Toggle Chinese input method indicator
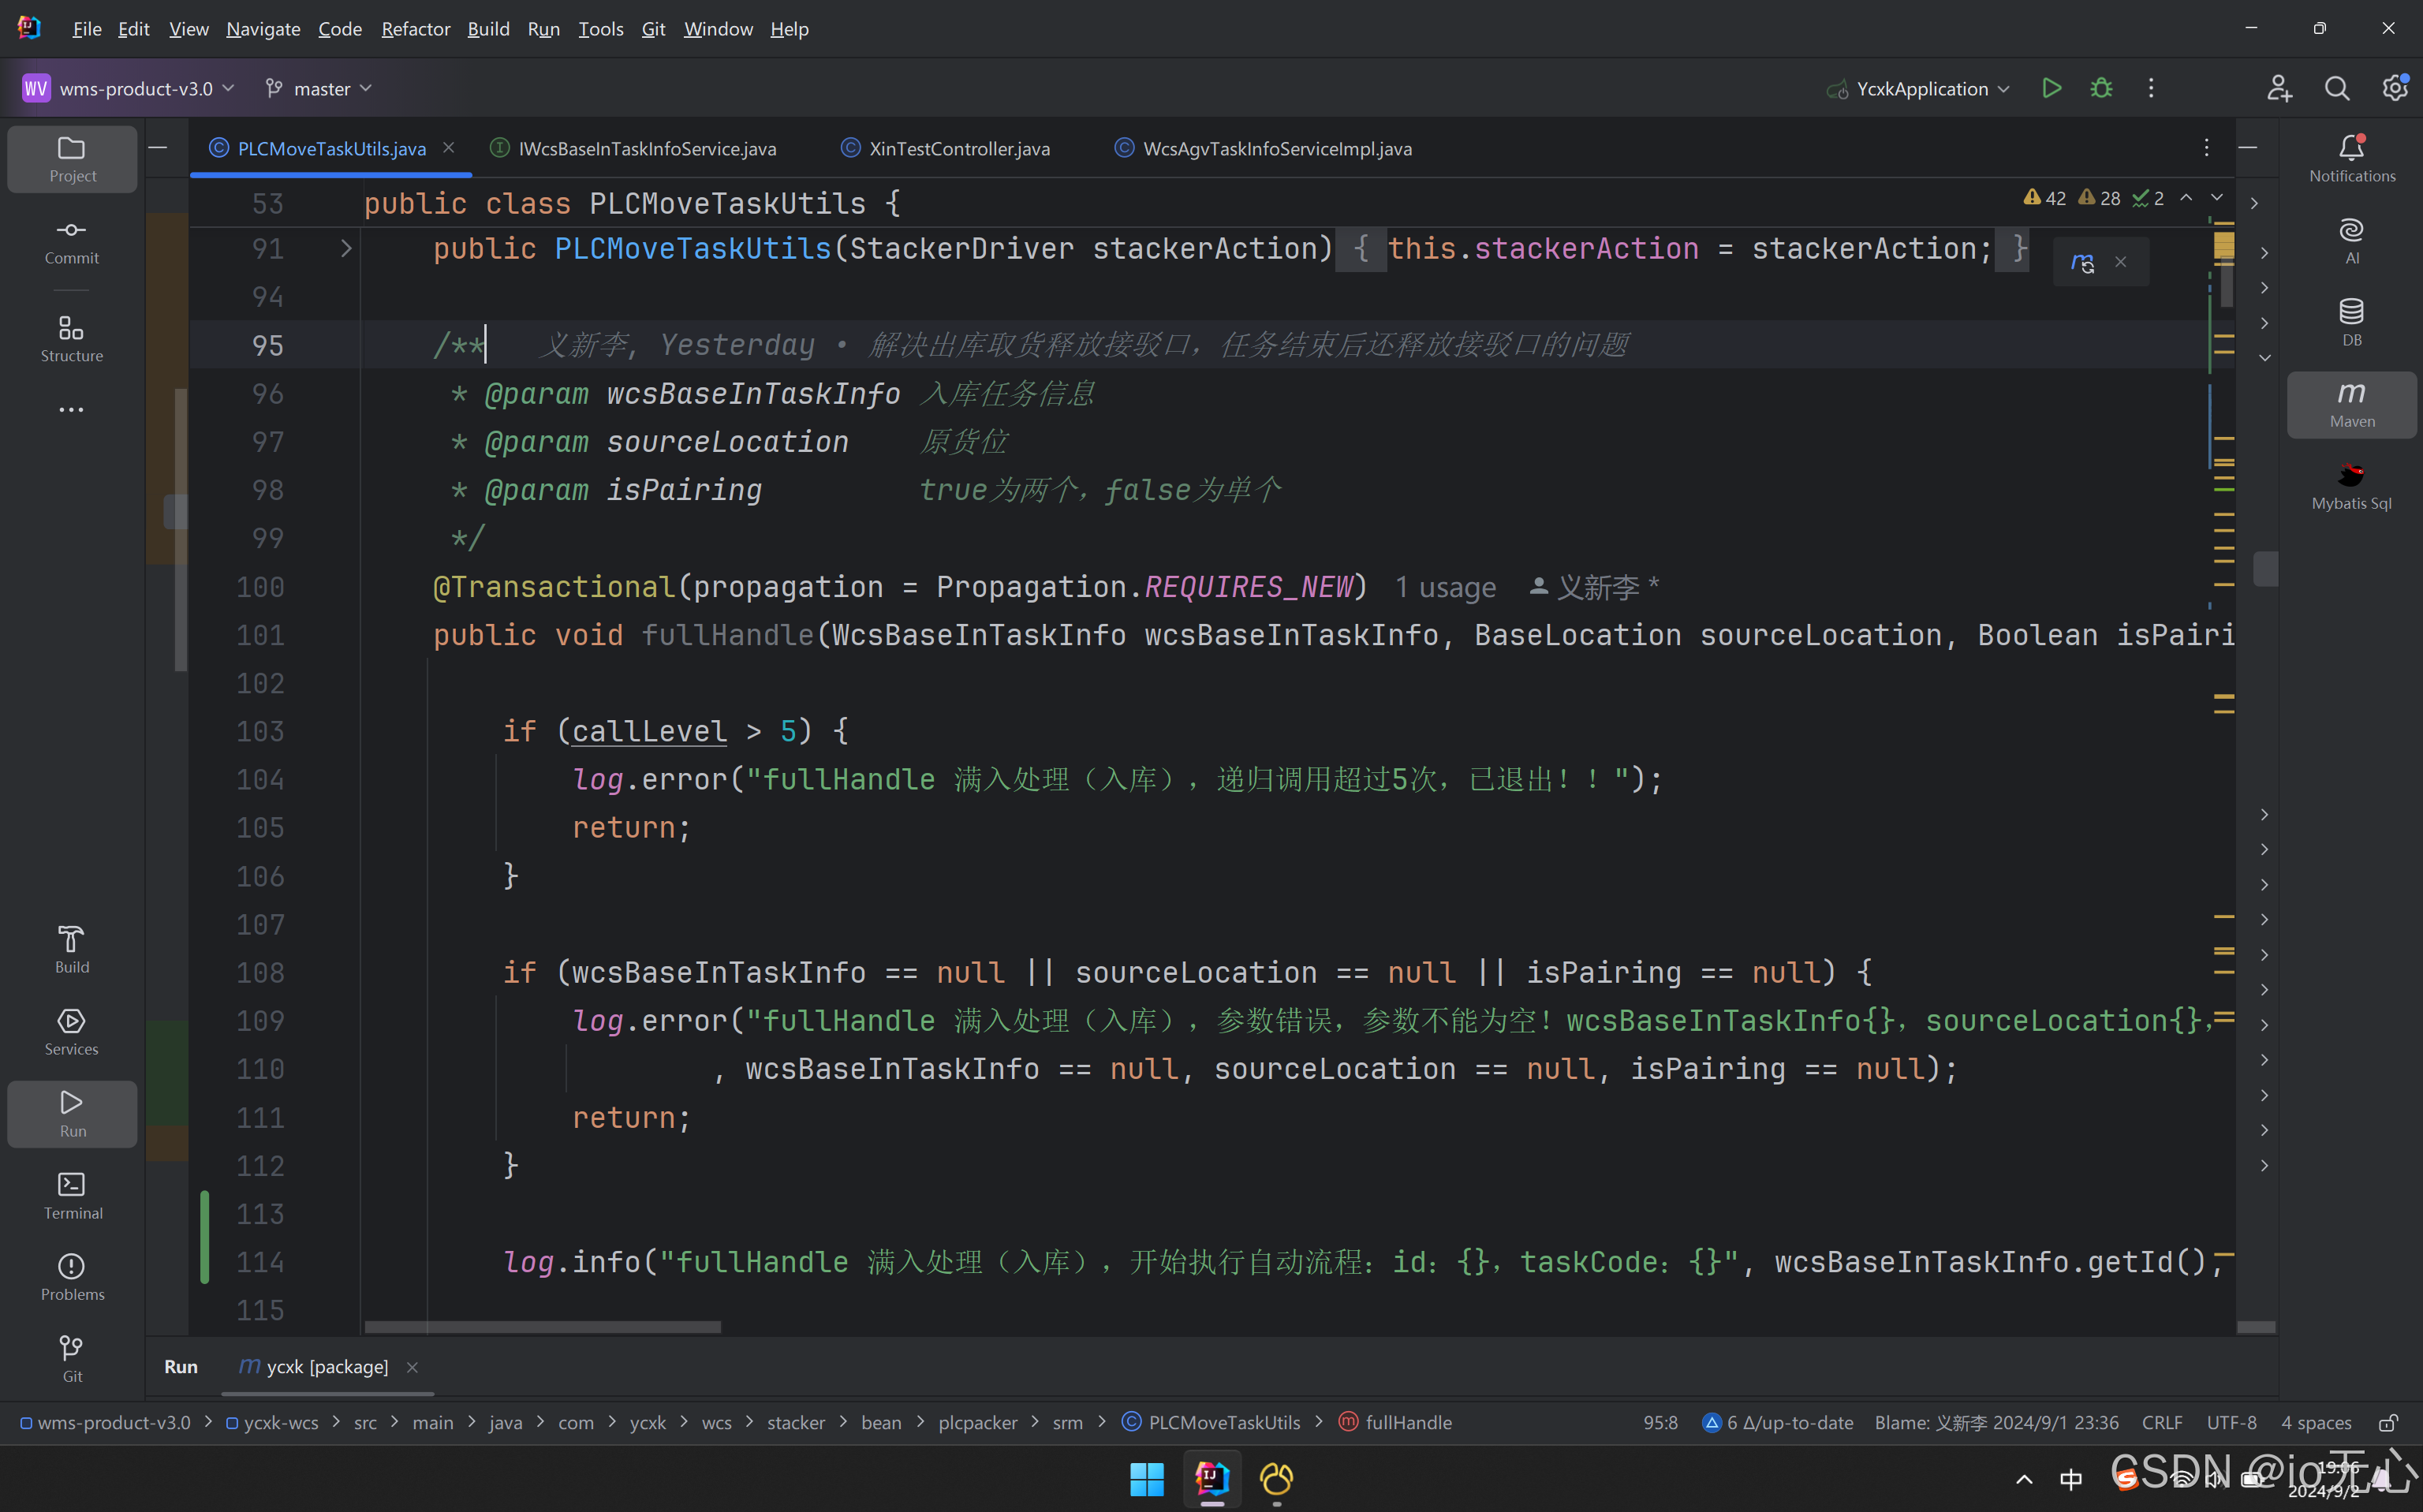Screen dimensions: 2423x1512 point(2071,1479)
